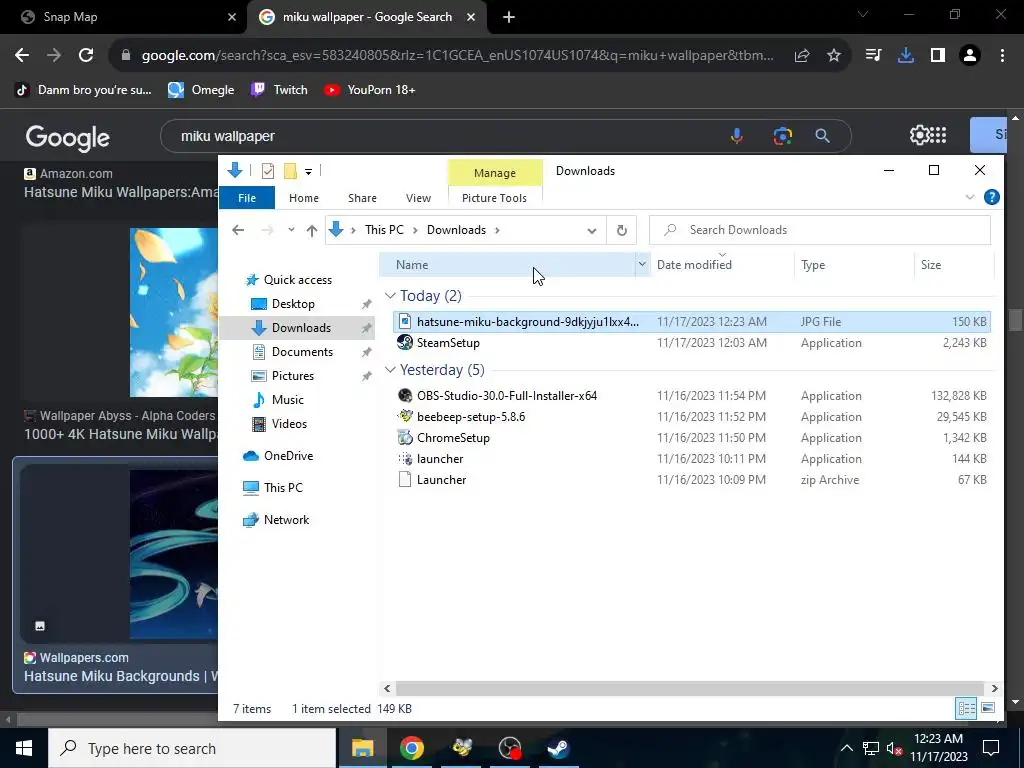Switch to the Home ribbon tab
This screenshot has width=1024, height=768.
[x=304, y=198]
